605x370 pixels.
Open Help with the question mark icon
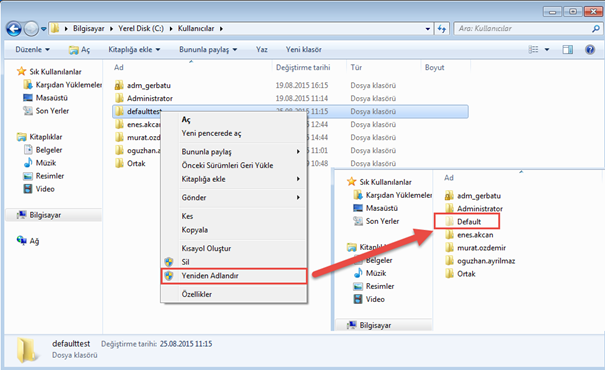click(590, 49)
